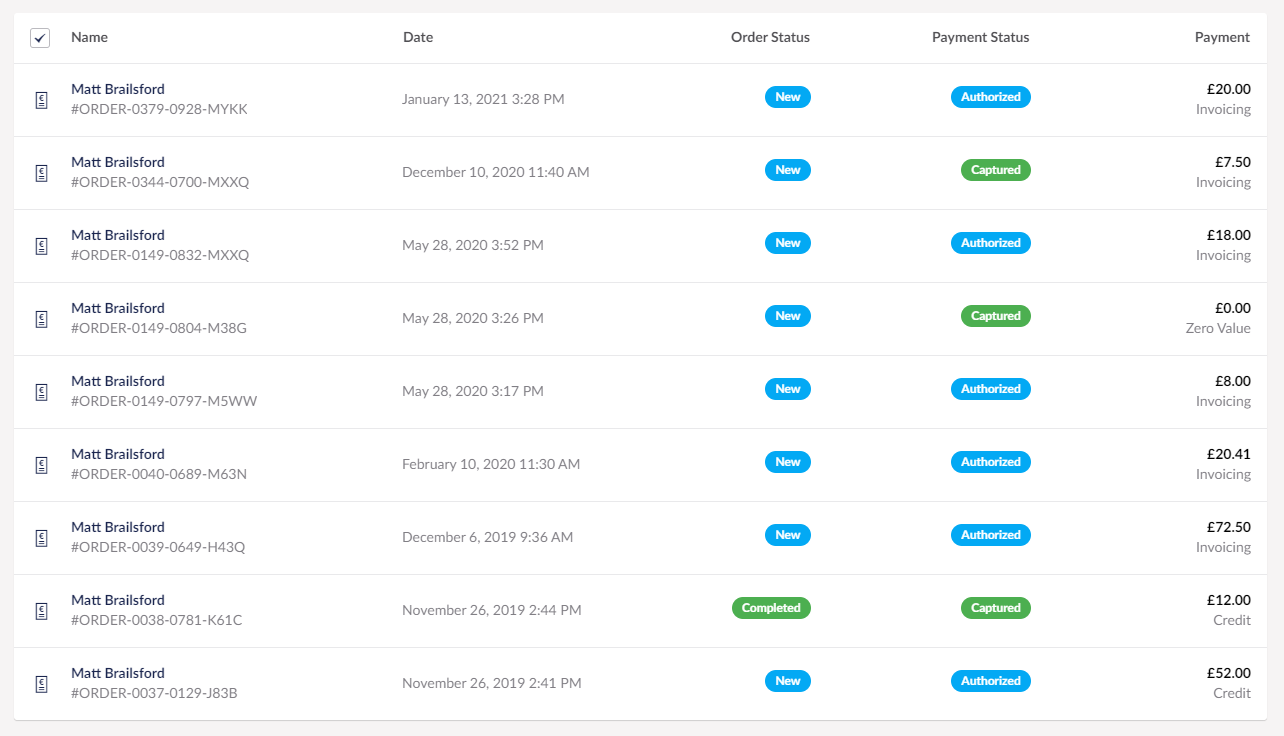The image size is (1284, 736).
Task: Select the receipt icon next to #ORDER-0038-0781-K61C
Action: tap(41, 610)
